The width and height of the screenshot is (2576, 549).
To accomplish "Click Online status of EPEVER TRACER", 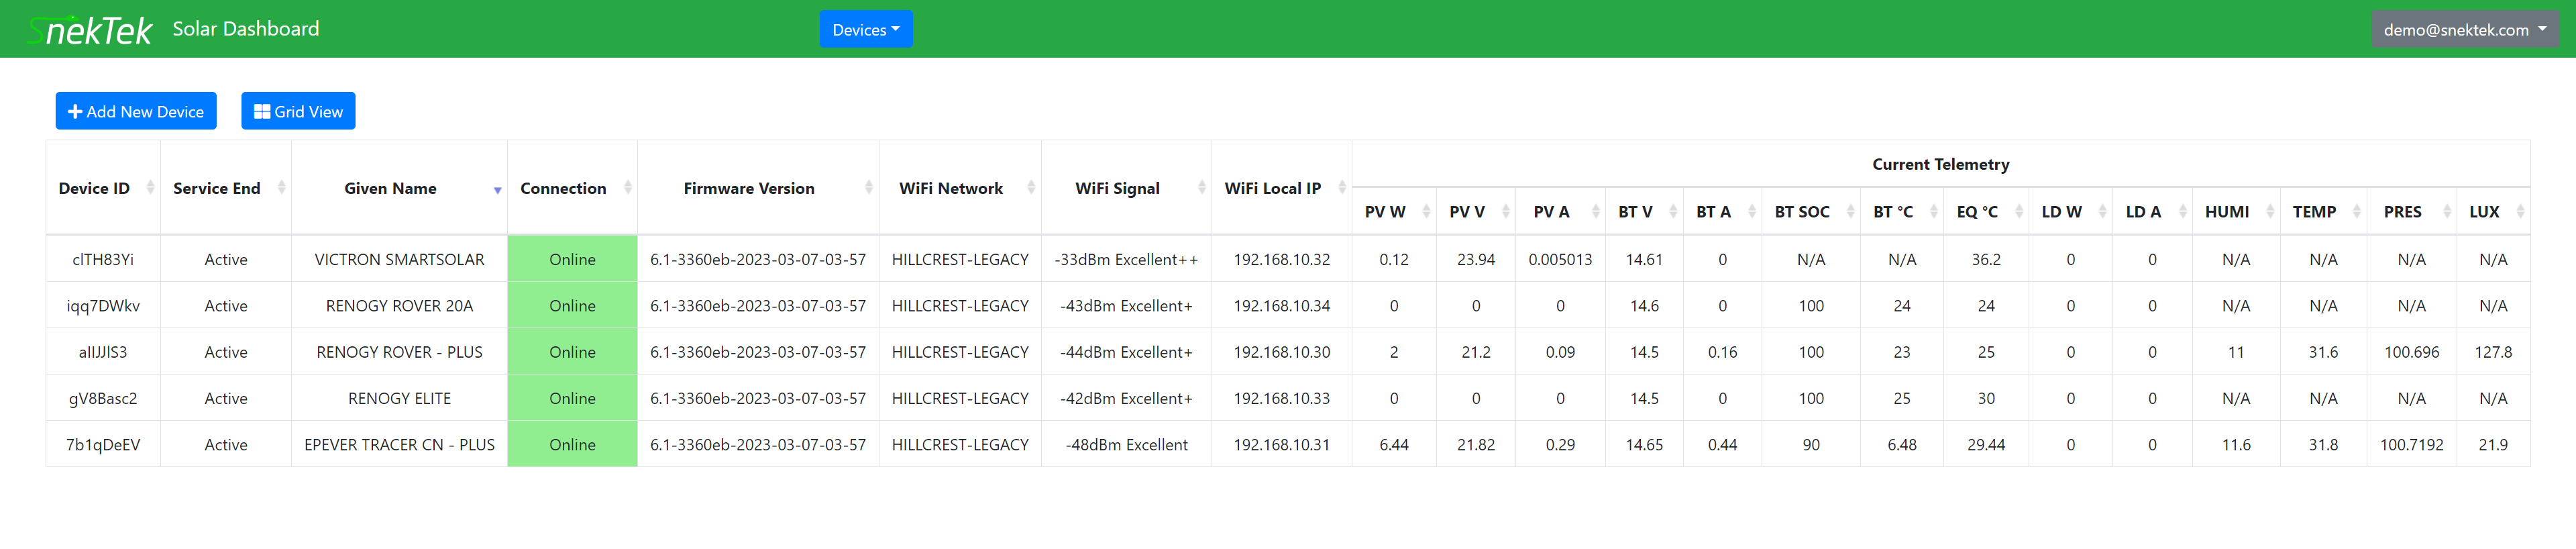I will pyautogui.click(x=573, y=445).
